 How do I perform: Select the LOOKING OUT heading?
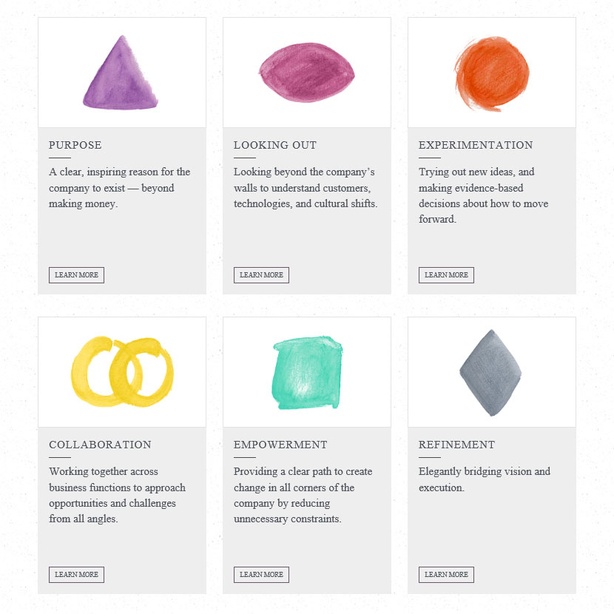(275, 145)
